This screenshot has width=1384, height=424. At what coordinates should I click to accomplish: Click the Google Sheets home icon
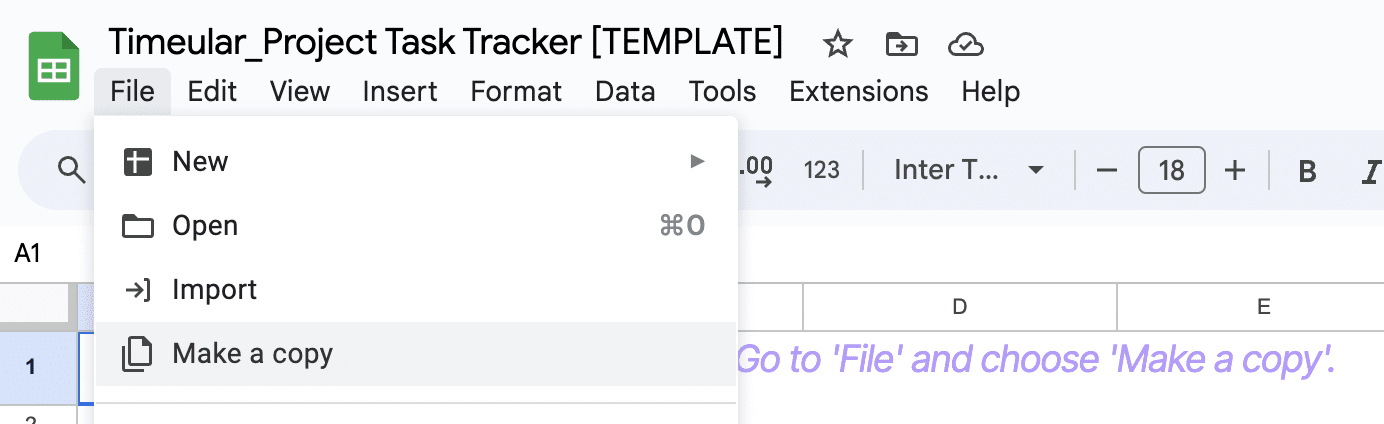point(54,66)
